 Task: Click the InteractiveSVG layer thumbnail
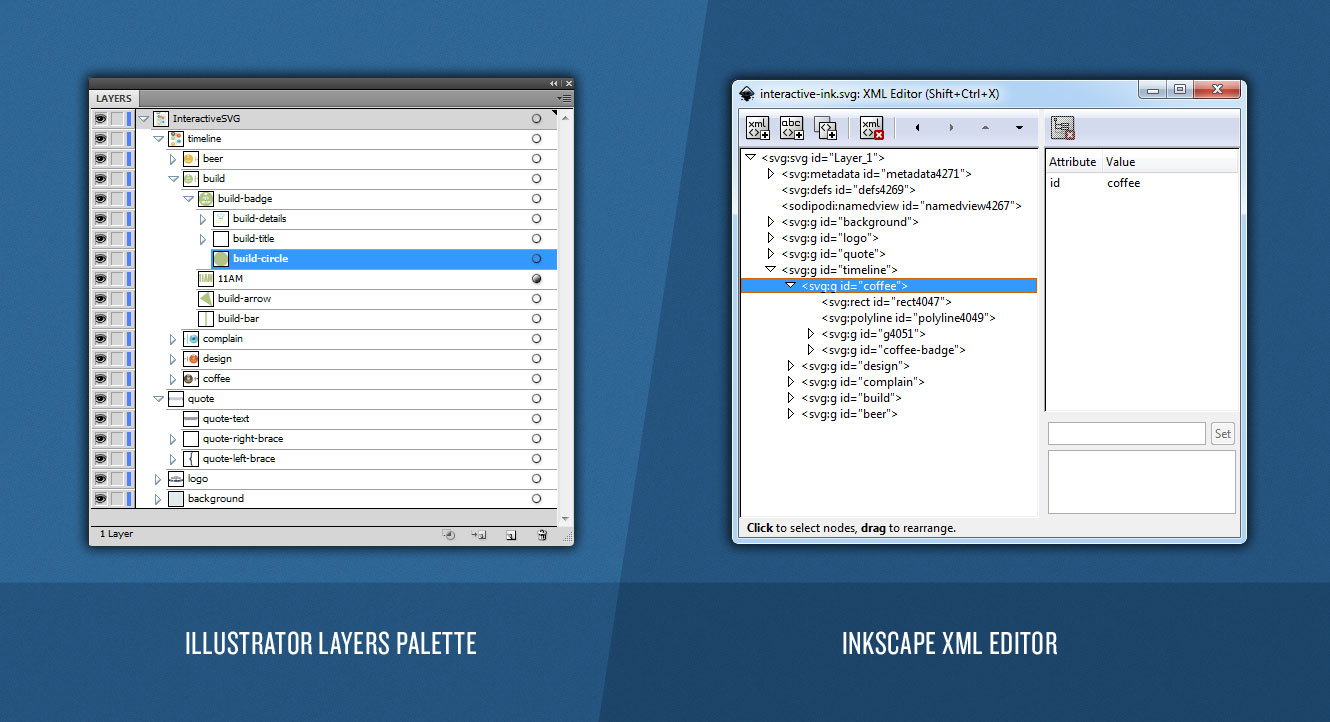160,119
